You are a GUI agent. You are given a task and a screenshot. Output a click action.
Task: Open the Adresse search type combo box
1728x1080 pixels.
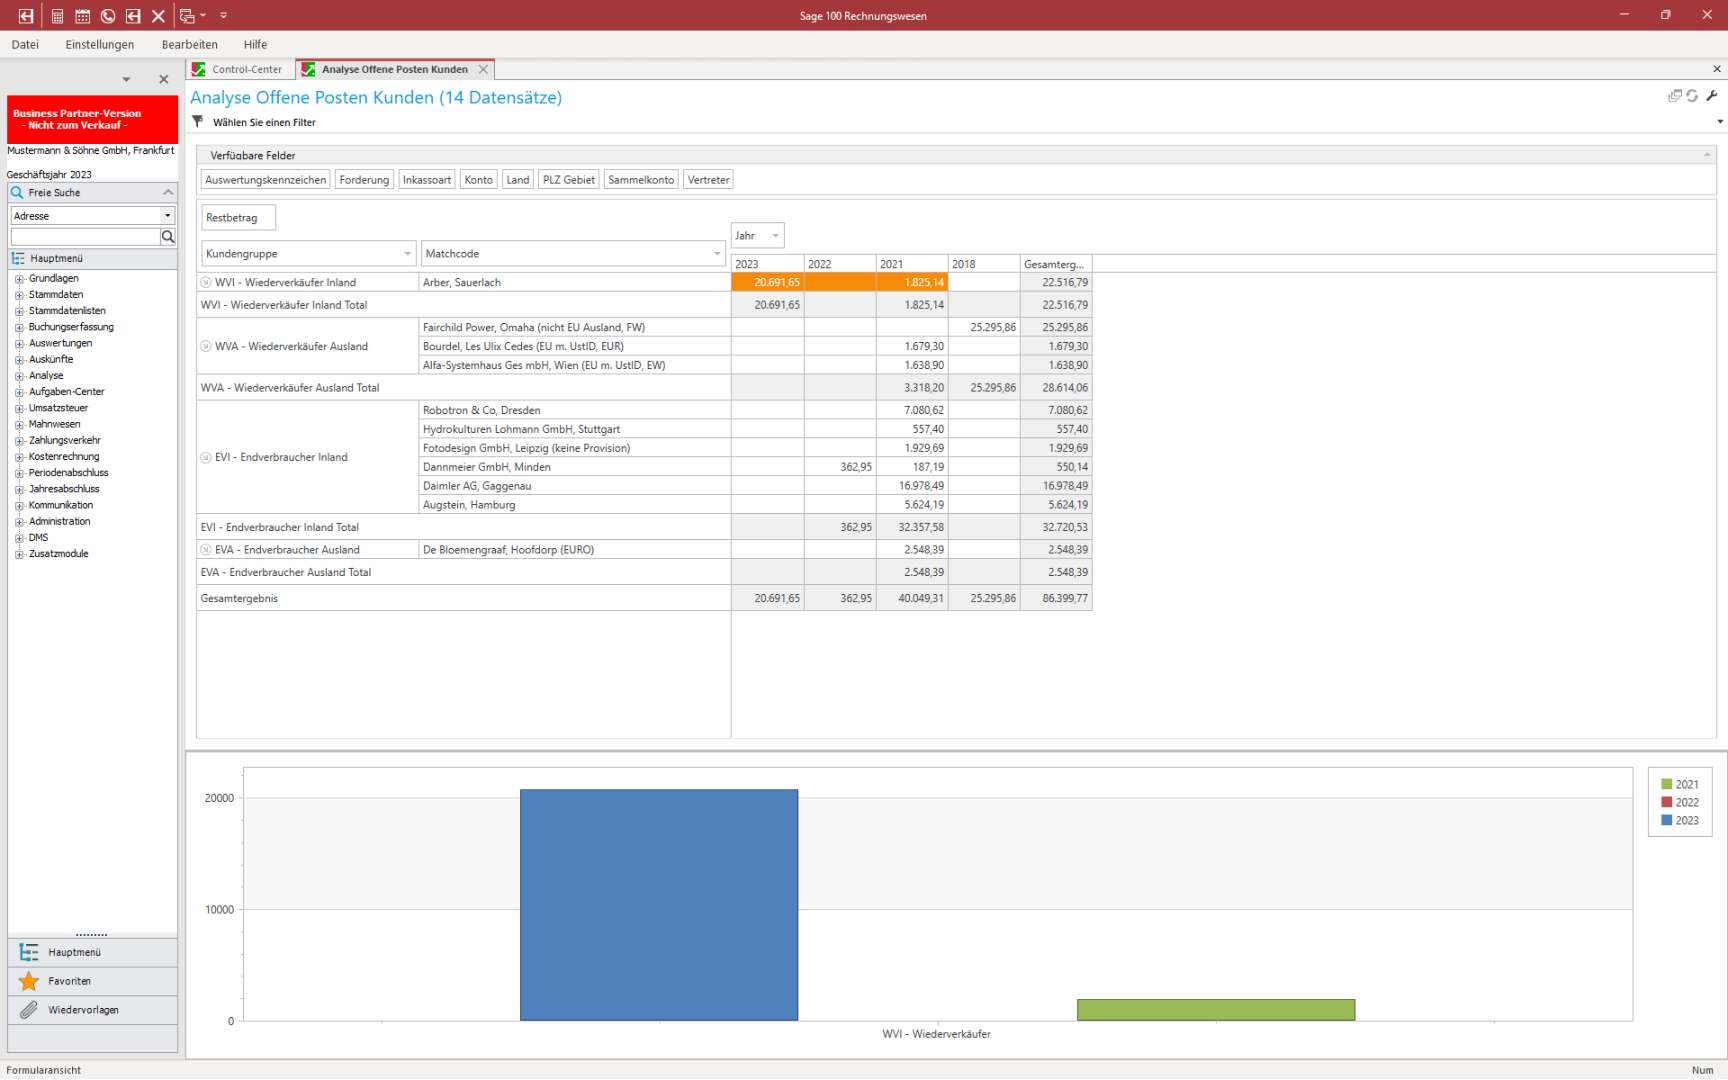click(x=167, y=216)
